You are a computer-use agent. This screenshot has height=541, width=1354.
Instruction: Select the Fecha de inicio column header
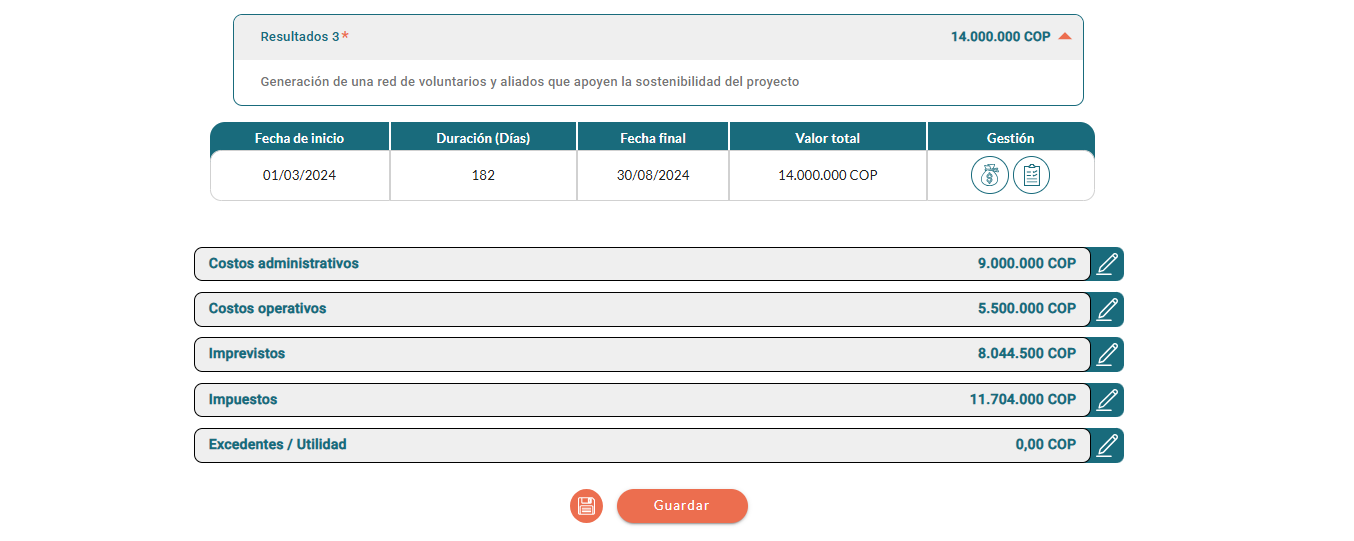point(299,138)
